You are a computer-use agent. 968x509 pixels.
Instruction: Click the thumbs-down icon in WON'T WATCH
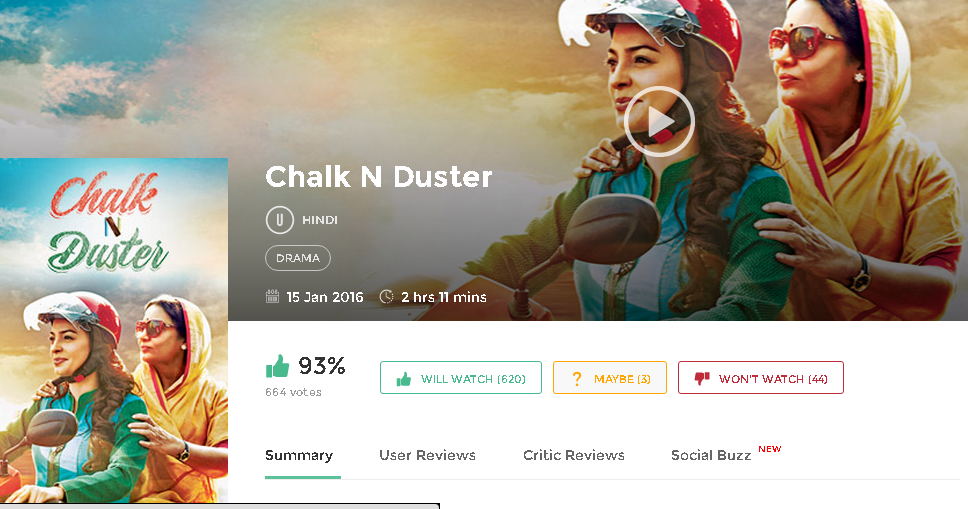[x=702, y=378]
